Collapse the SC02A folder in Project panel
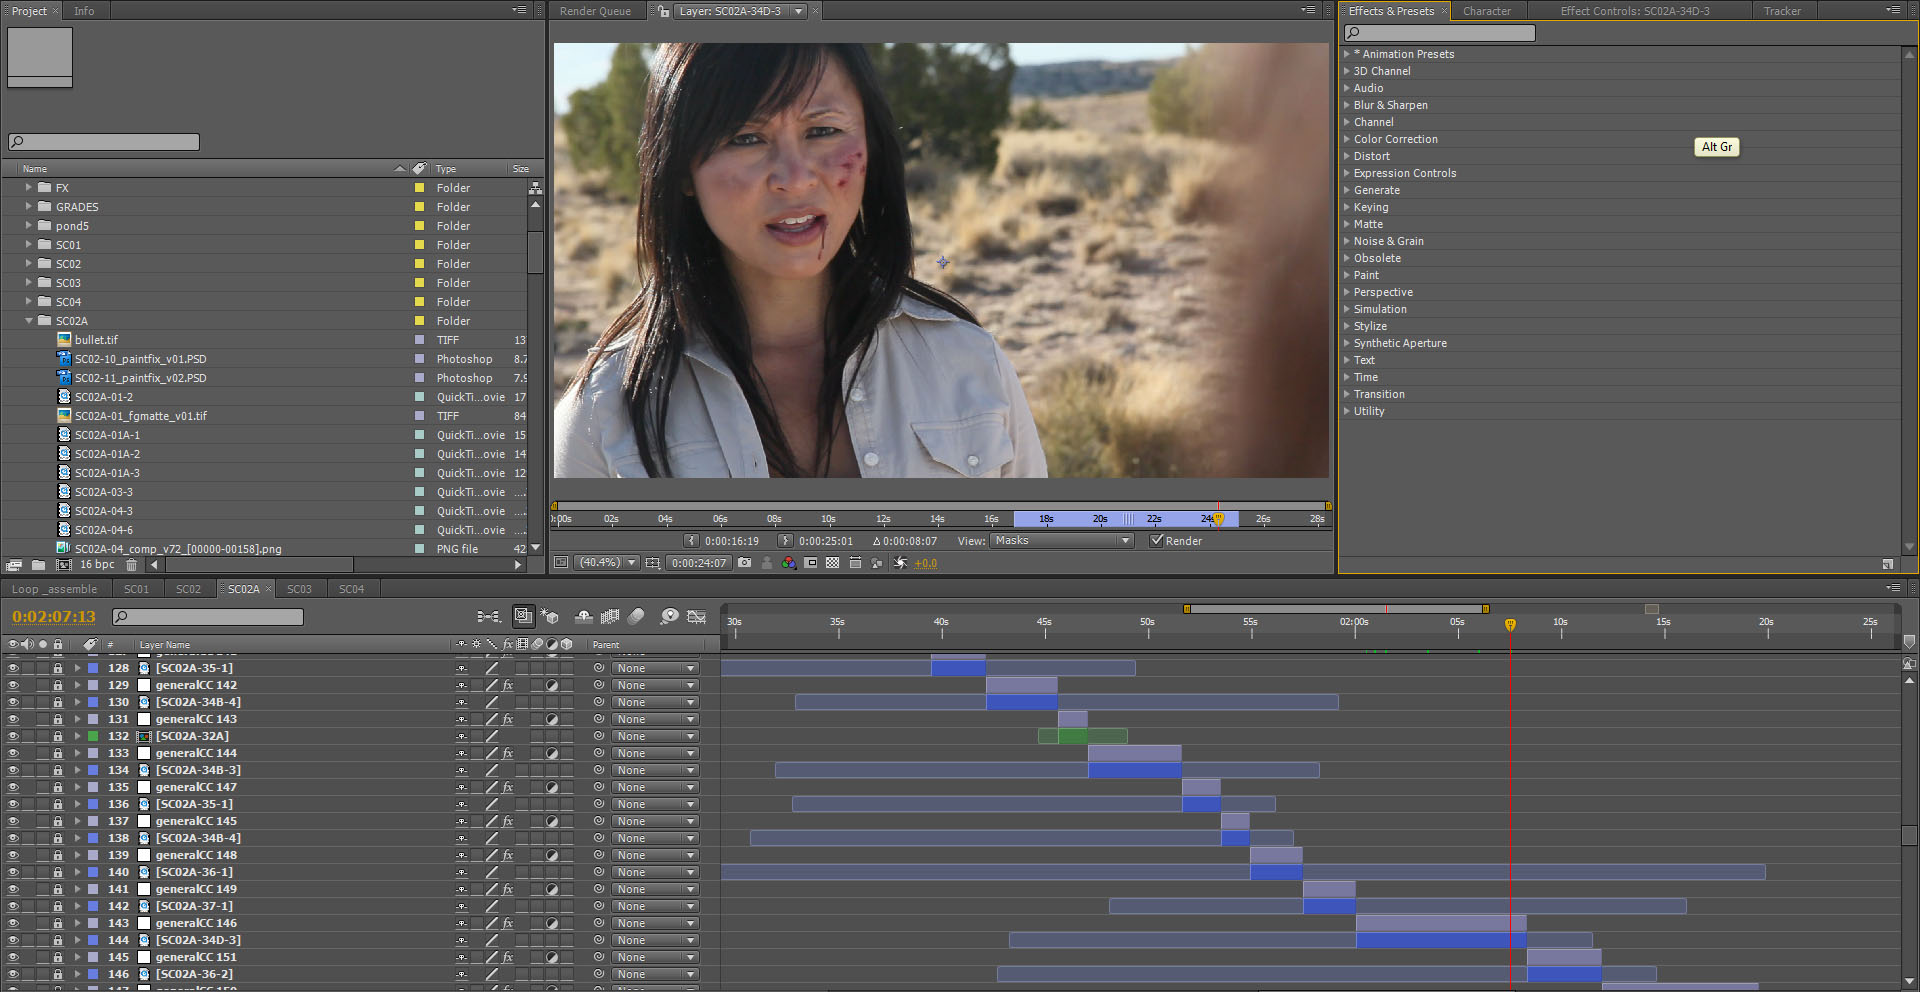This screenshot has width=1920, height=992. 29,321
